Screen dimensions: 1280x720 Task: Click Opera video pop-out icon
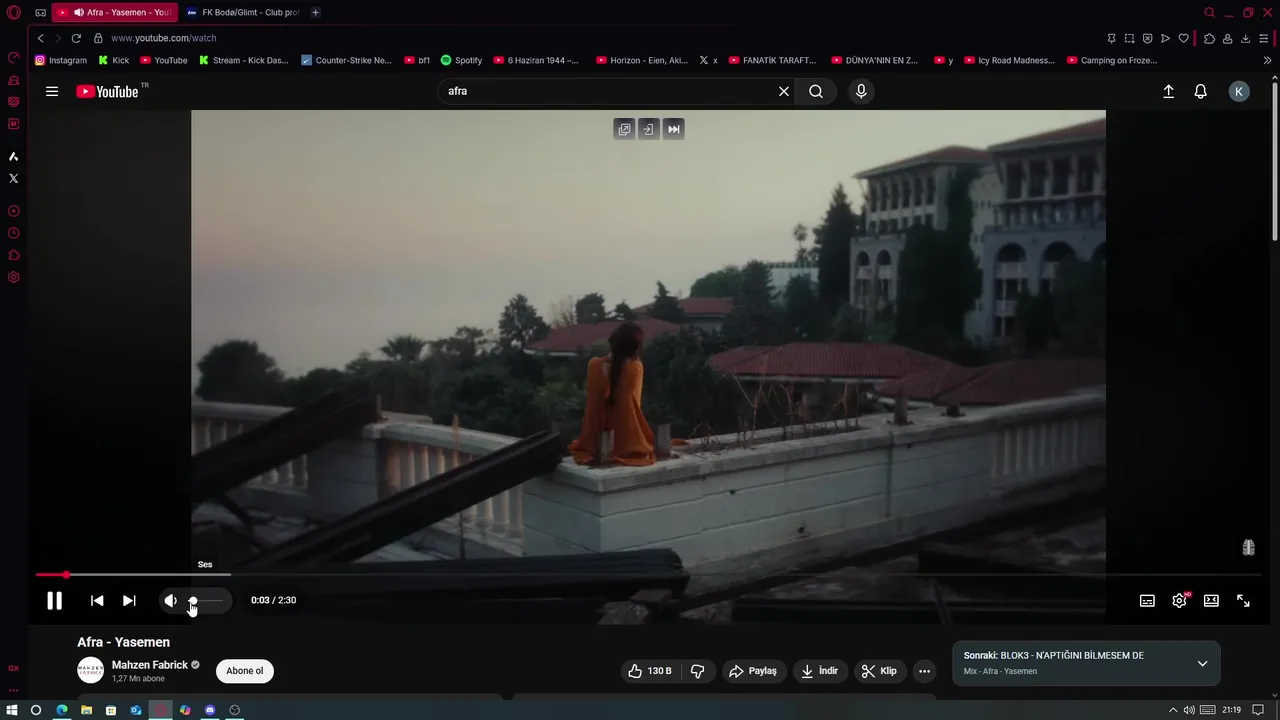pyautogui.click(x=624, y=129)
